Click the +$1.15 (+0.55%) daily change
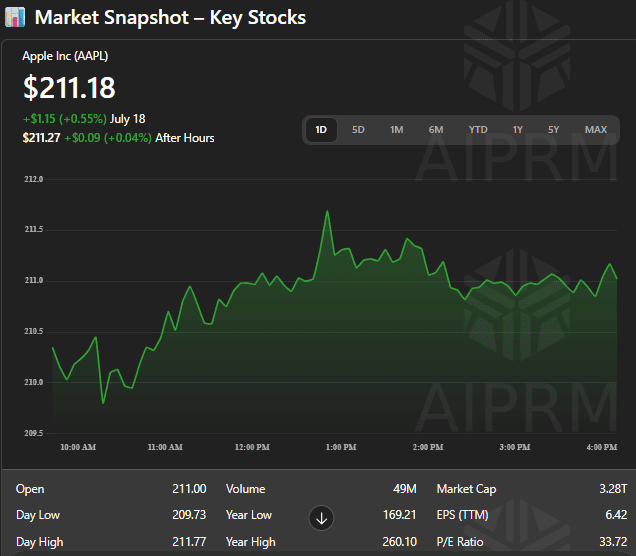Image resolution: width=636 pixels, height=556 pixels. pyautogui.click(x=64, y=119)
